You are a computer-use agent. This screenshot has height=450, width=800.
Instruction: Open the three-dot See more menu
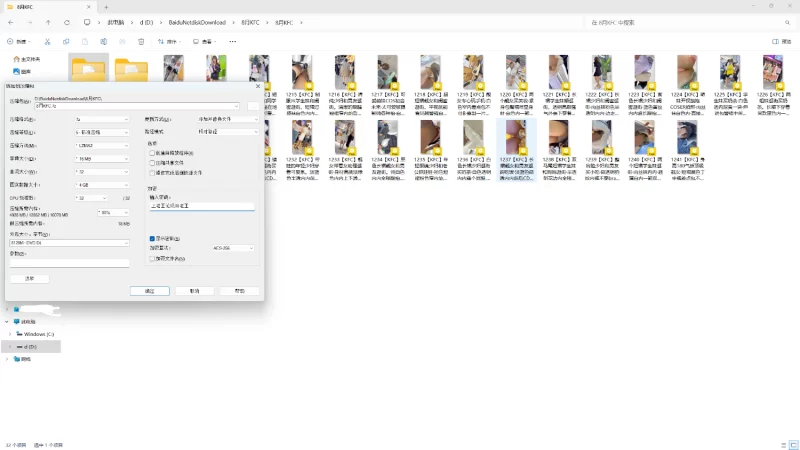pos(233,41)
